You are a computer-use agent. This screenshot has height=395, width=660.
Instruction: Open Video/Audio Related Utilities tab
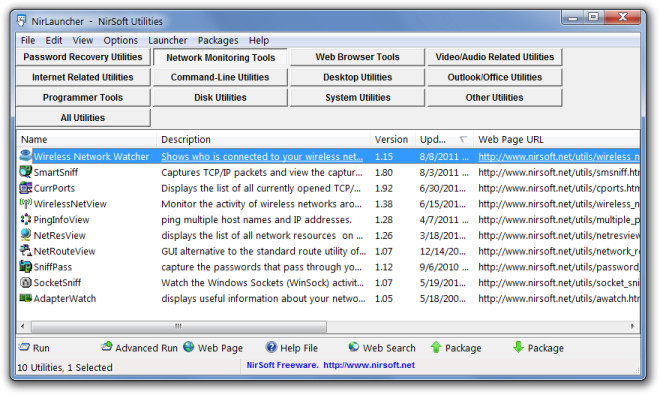click(x=495, y=57)
